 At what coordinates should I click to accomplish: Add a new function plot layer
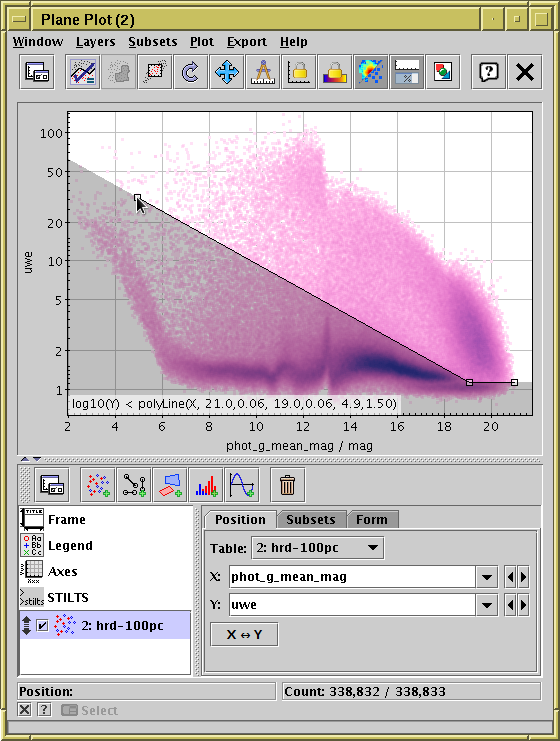point(241,485)
